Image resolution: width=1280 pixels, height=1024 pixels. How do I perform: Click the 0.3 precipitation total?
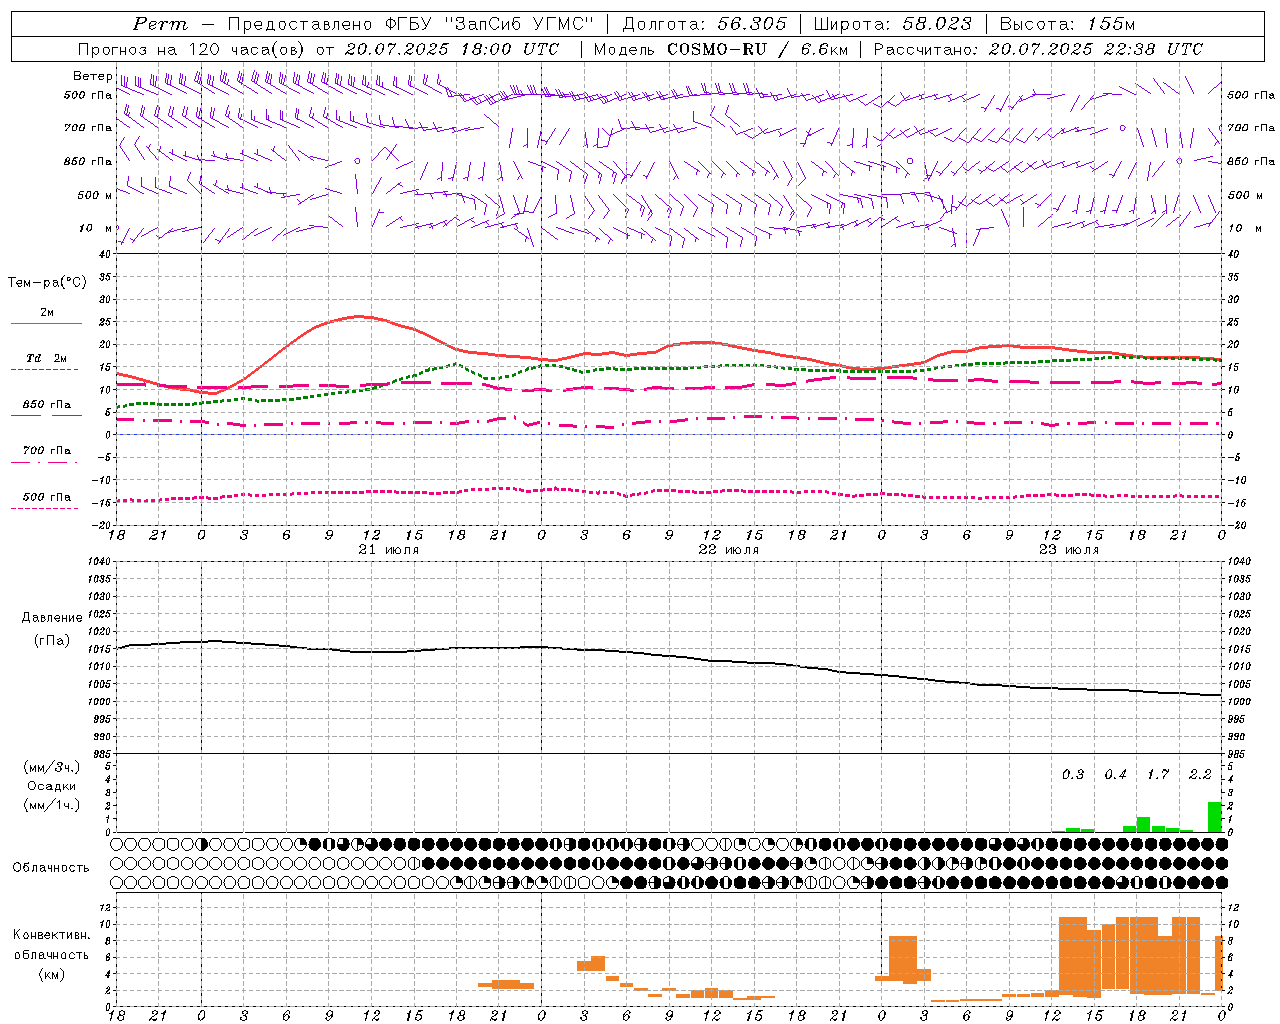tap(1073, 774)
